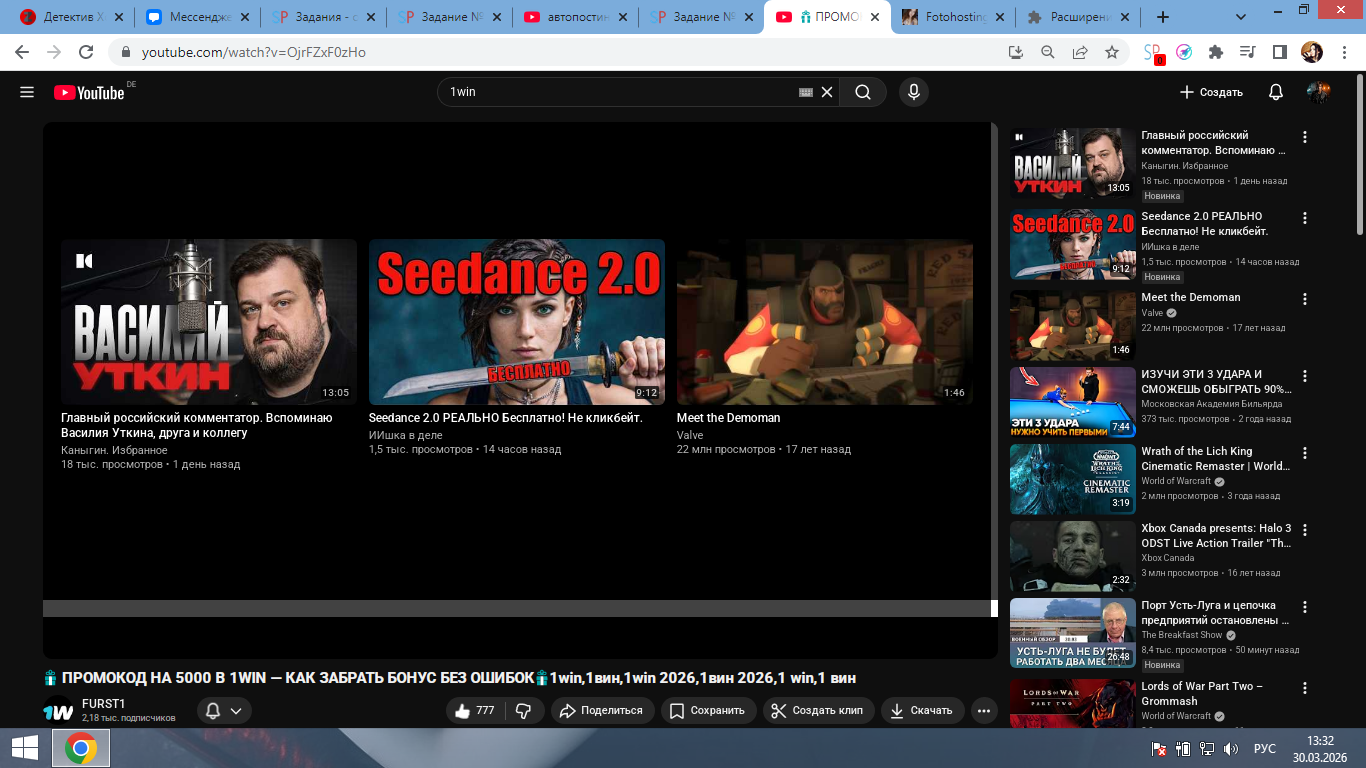
Task: Open the YouTube guide hamburger menu
Action: (27, 92)
